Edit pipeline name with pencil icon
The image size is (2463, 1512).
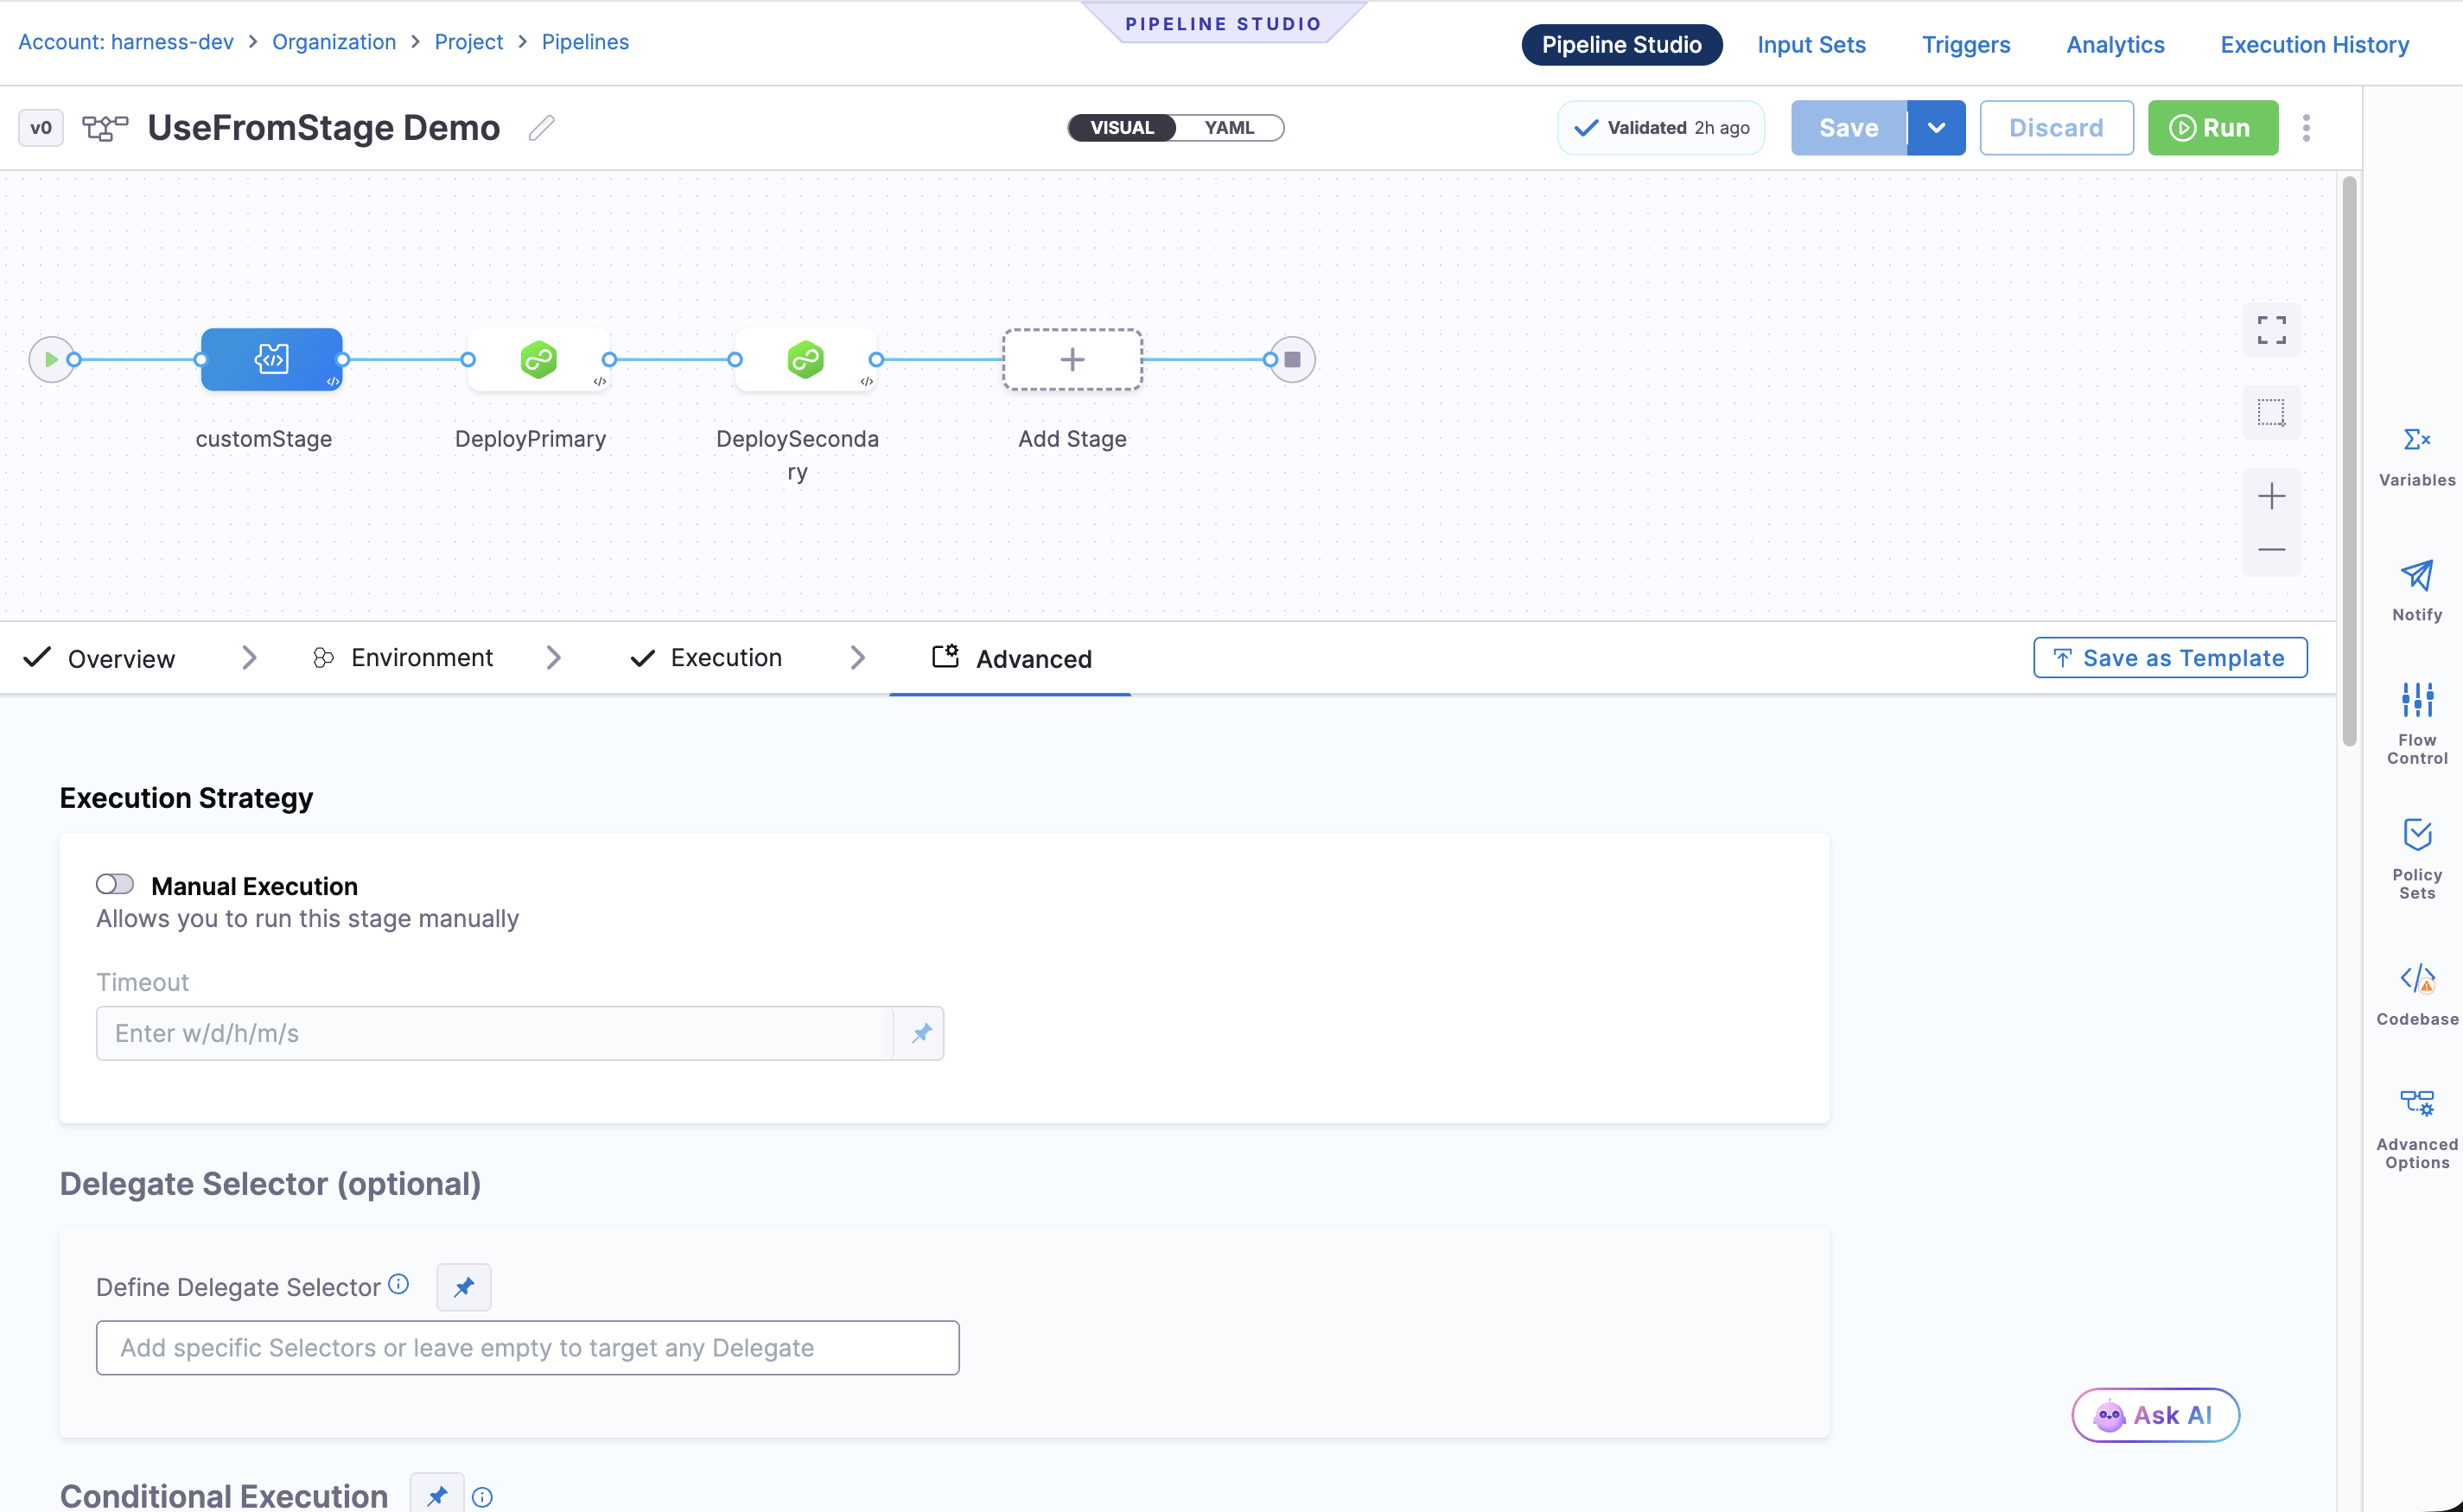tap(541, 128)
